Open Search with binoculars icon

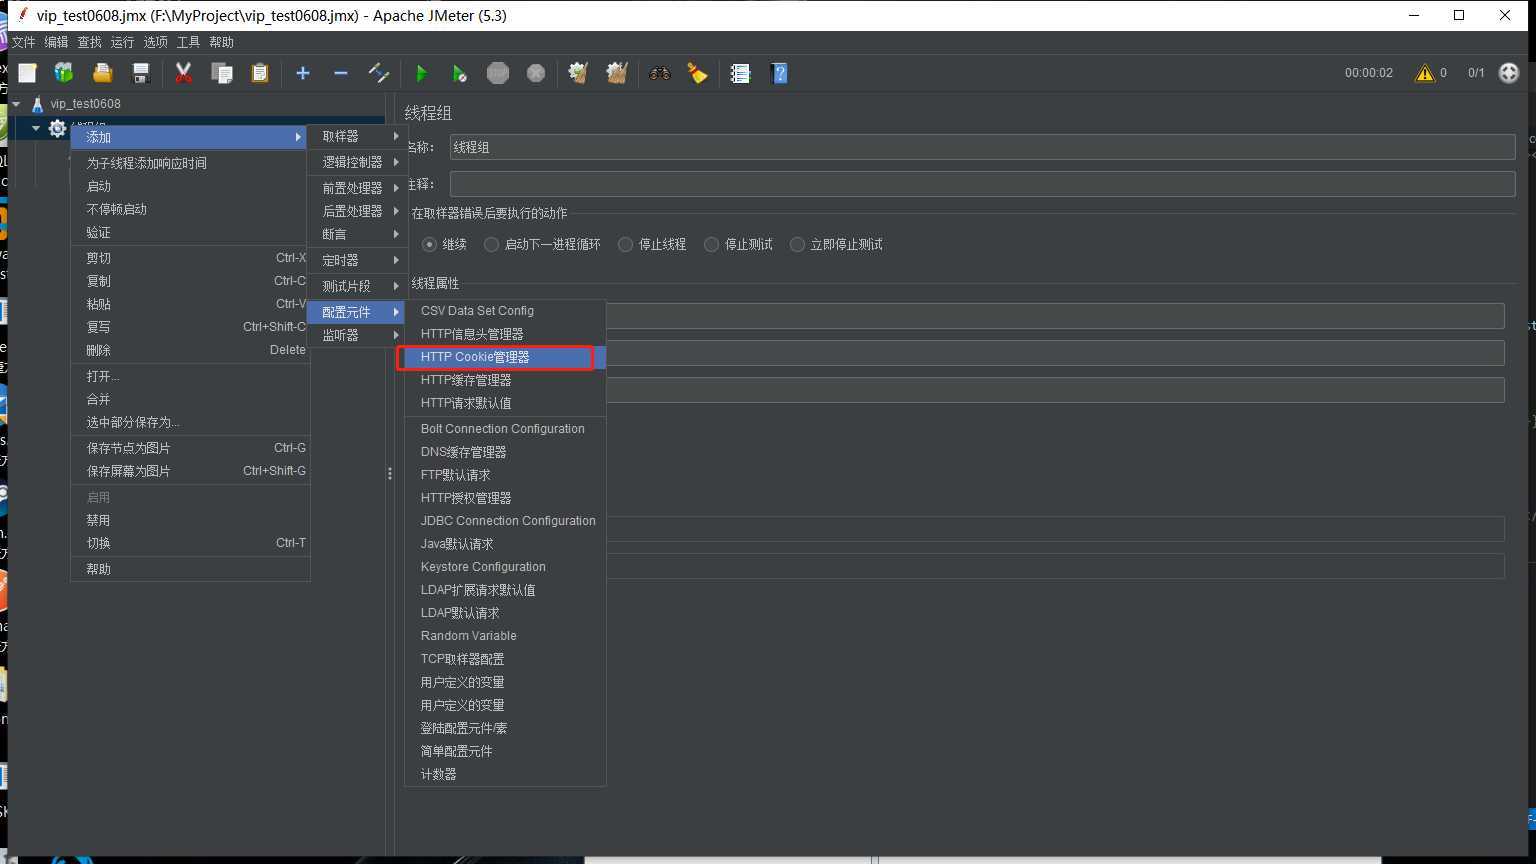click(x=659, y=73)
